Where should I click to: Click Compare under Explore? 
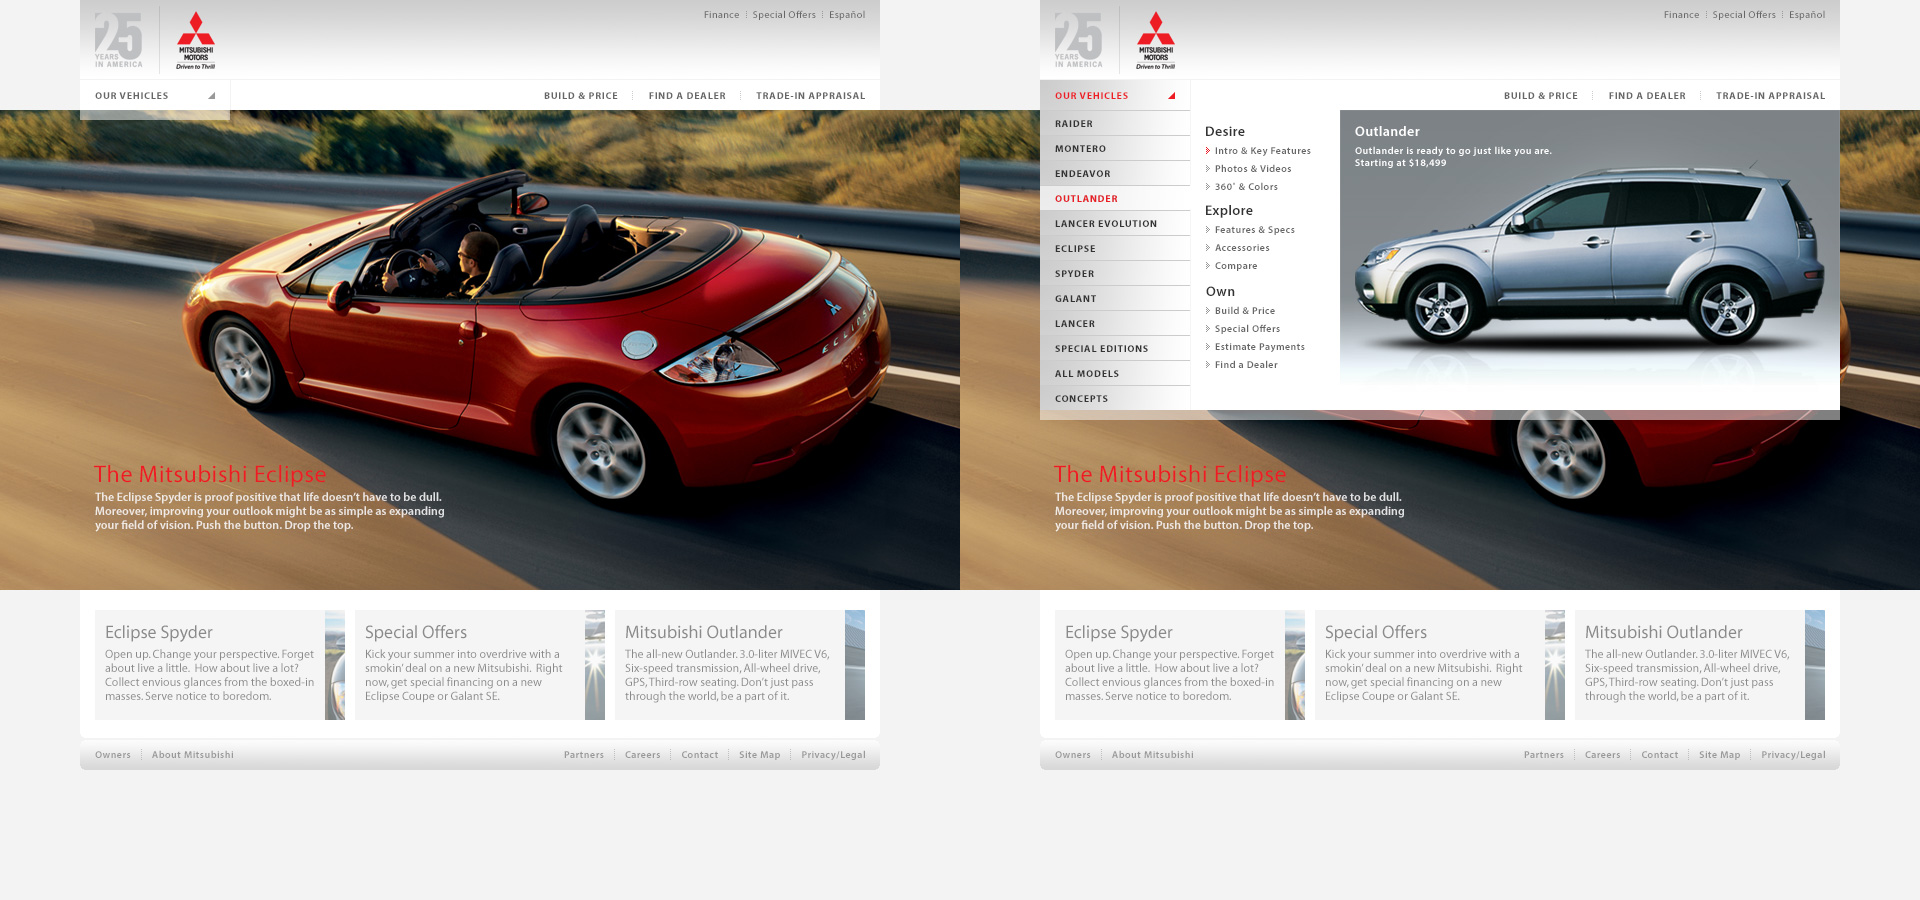[x=1236, y=266]
